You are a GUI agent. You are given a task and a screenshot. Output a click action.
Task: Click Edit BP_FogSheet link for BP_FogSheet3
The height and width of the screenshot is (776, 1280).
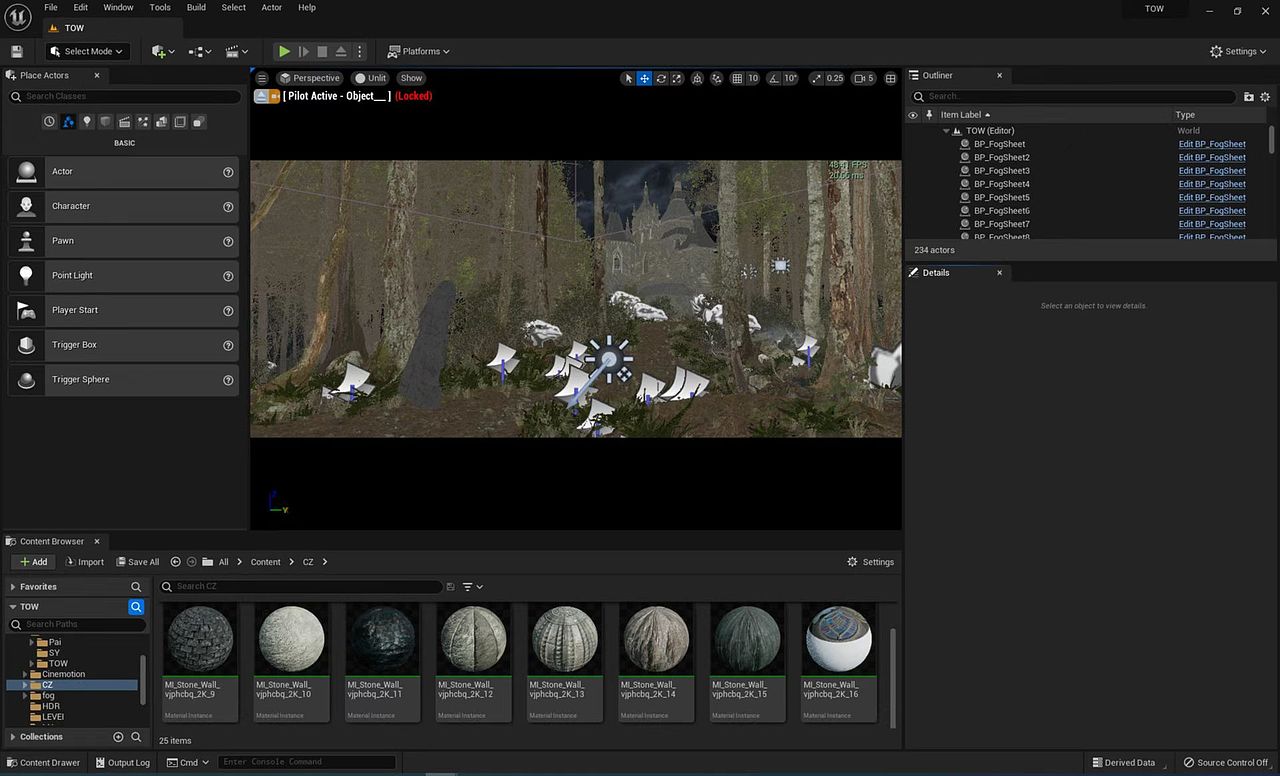pyautogui.click(x=1211, y=171)
